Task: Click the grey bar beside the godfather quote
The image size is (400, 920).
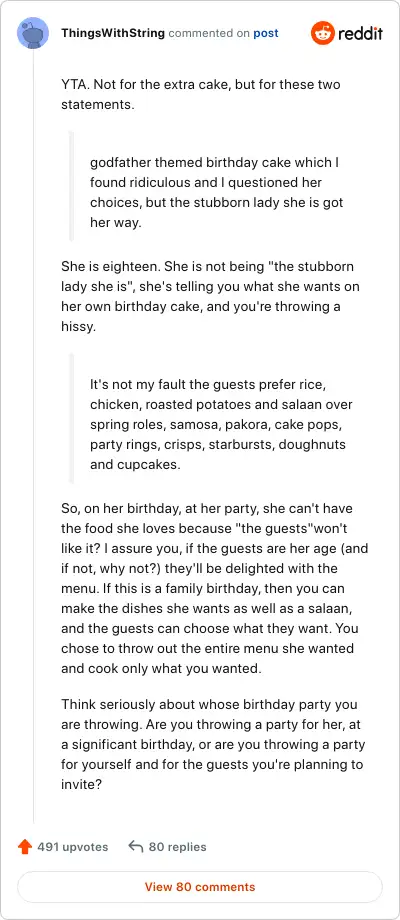Action: tap(72, 187)
